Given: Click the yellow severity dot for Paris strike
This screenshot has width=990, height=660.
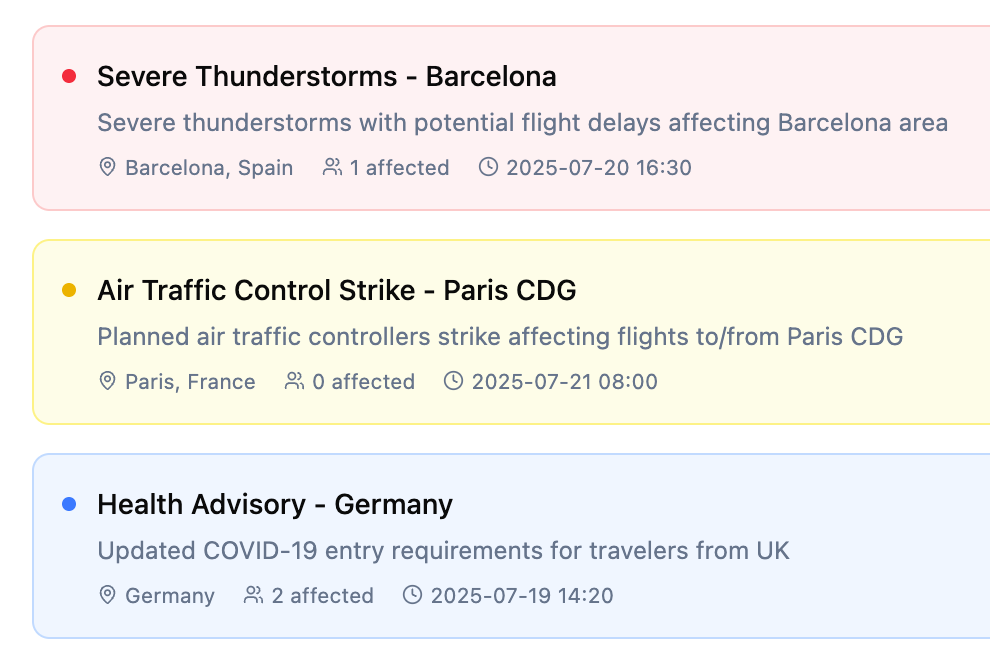Looking at the screenshot, I should (x=69, y=291).
